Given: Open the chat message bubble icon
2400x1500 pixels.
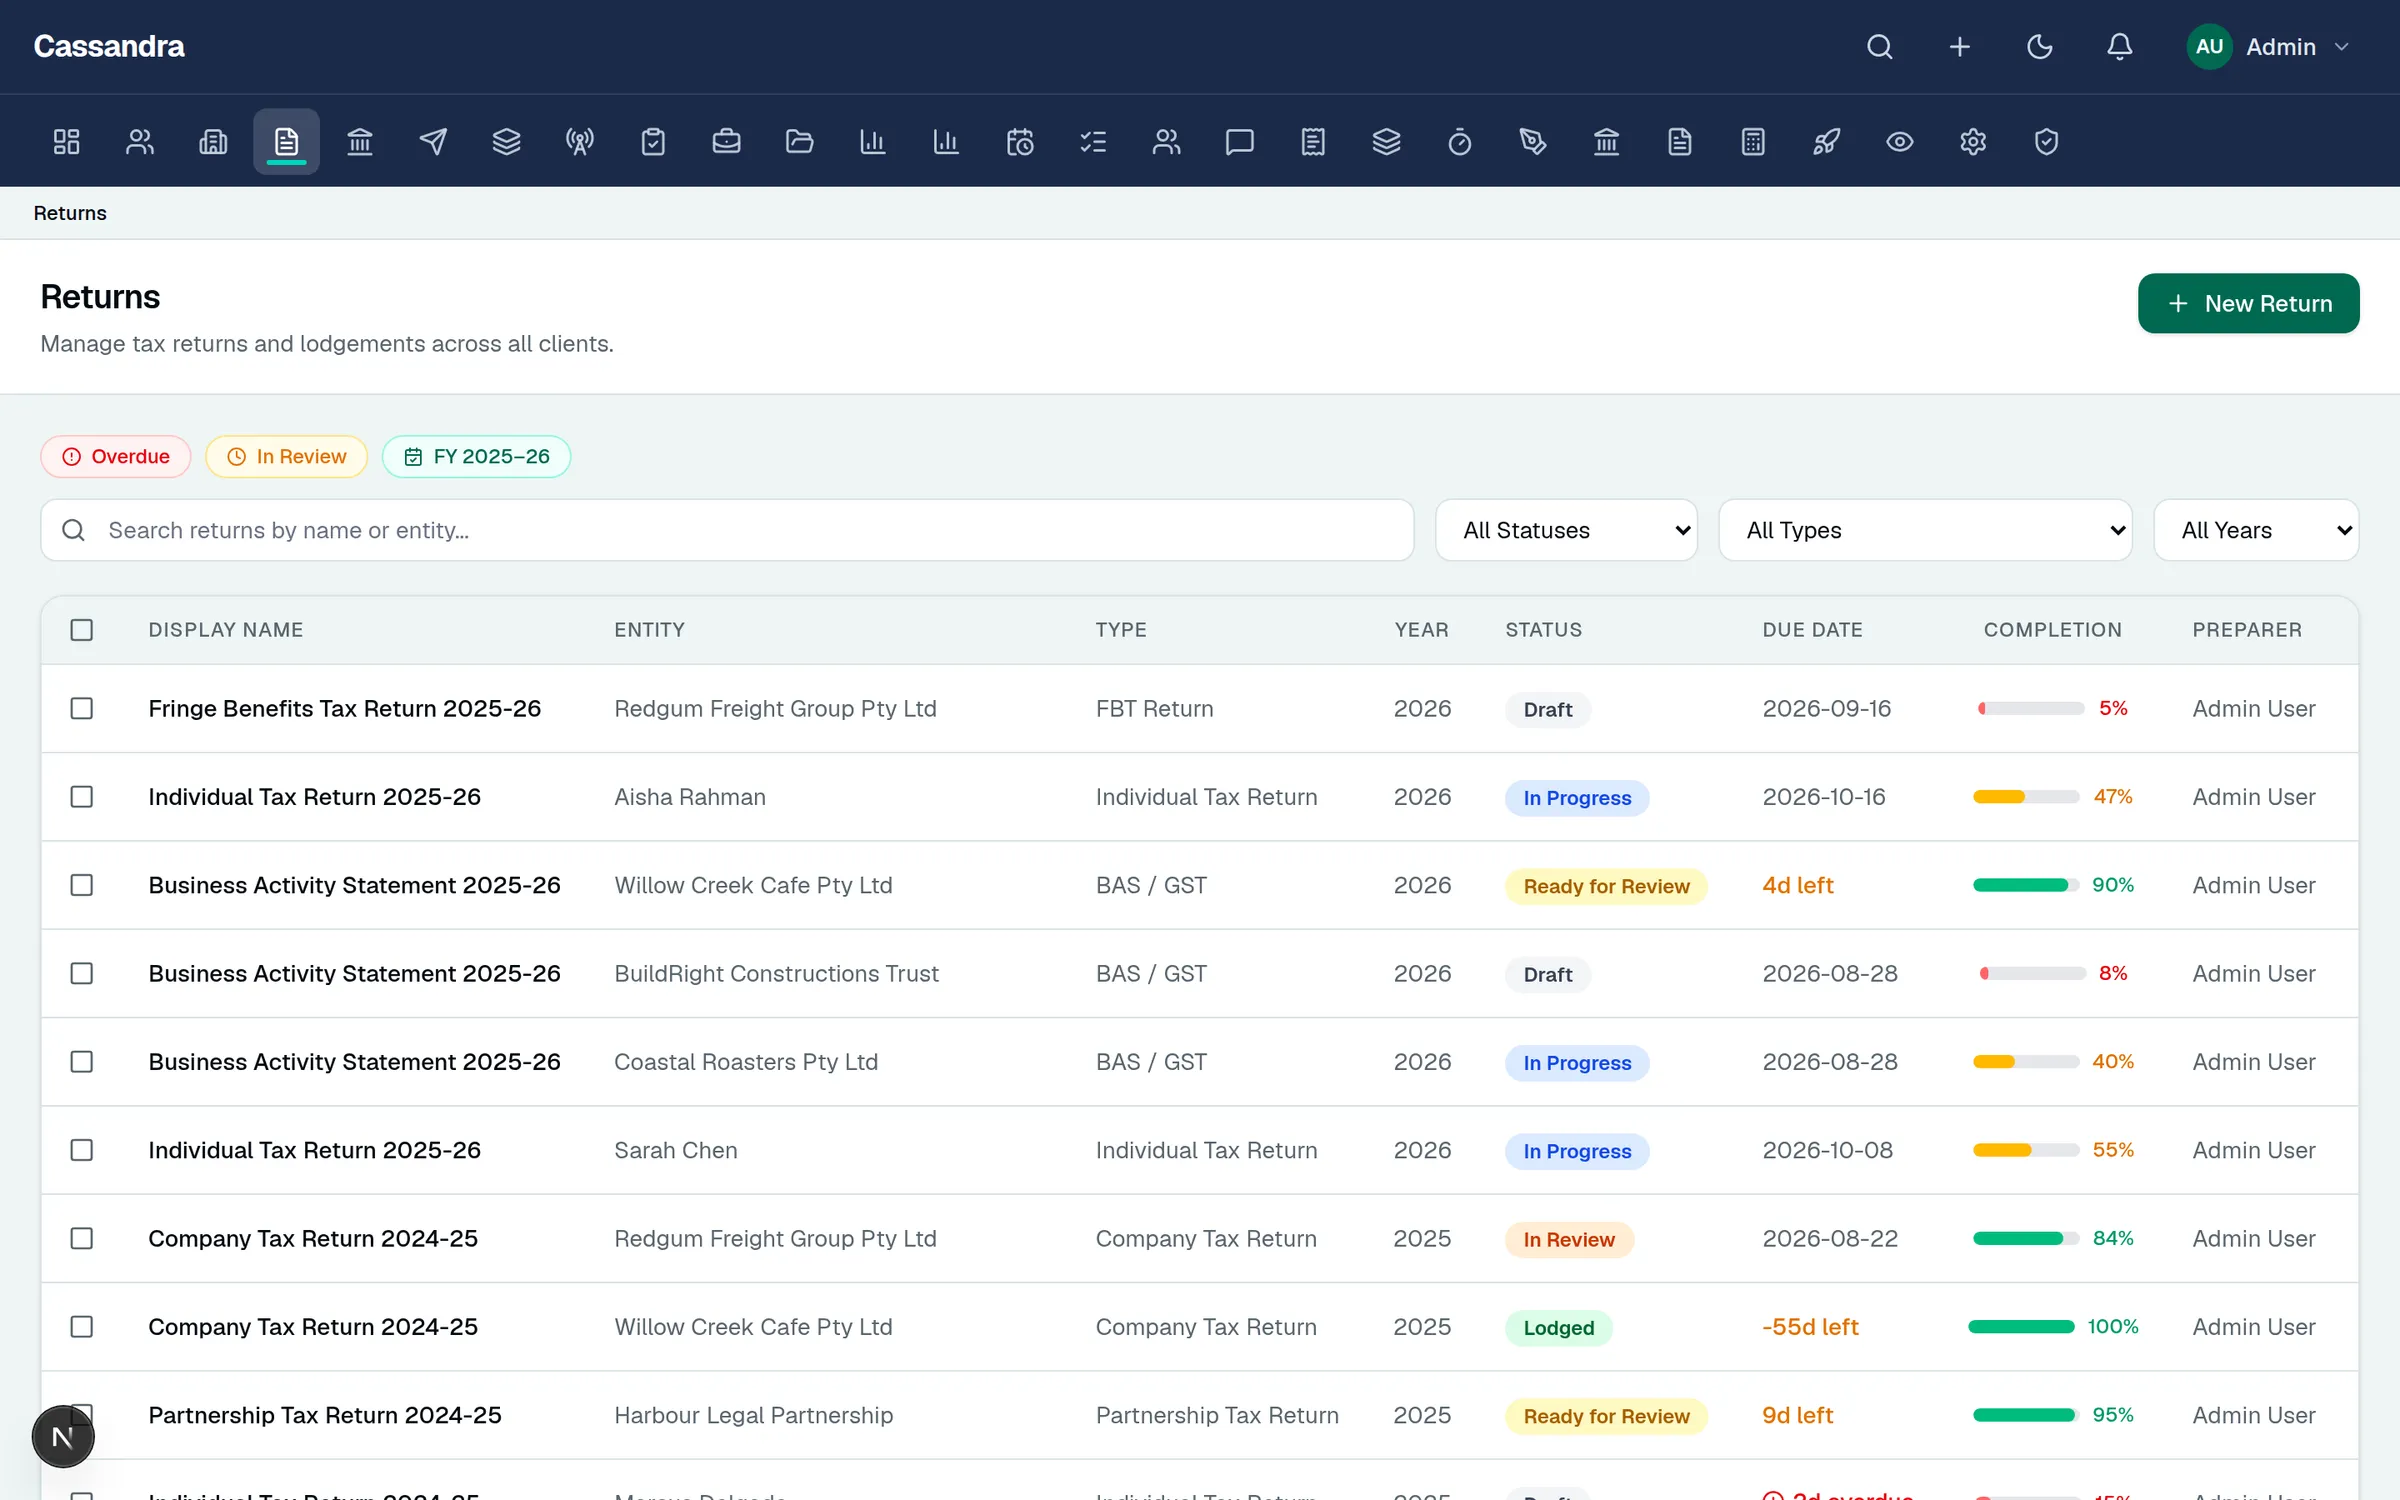Looking at the screenshot, I should (1239, 142).
